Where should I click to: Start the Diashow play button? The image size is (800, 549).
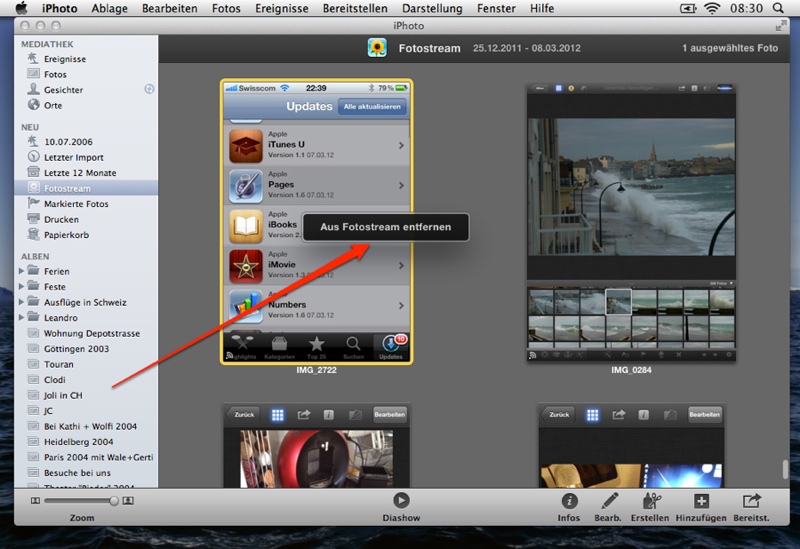[401, 501]
